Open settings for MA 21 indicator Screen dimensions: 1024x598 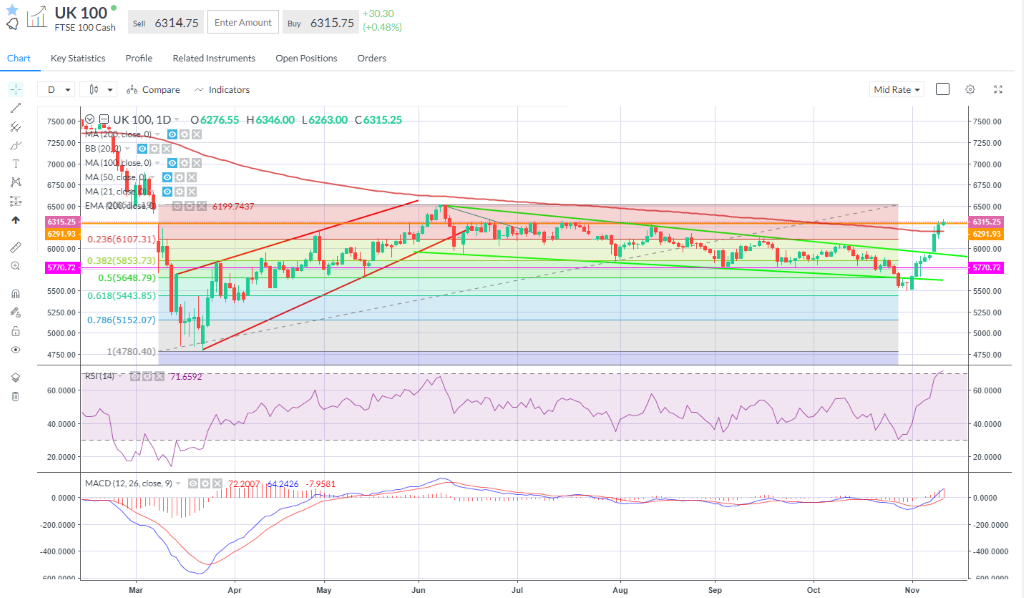(x=180, y=192)
